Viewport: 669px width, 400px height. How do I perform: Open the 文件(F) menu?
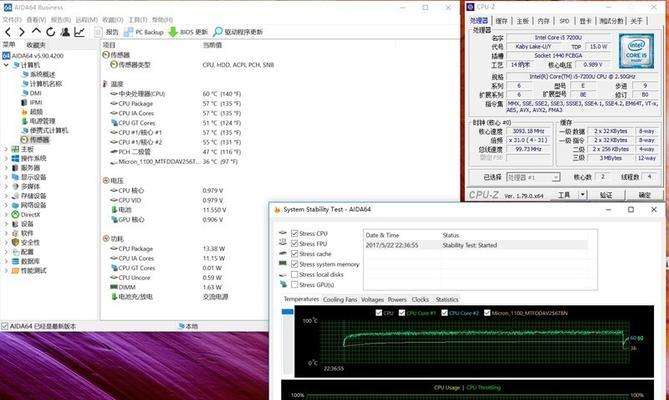click(12, 20)
